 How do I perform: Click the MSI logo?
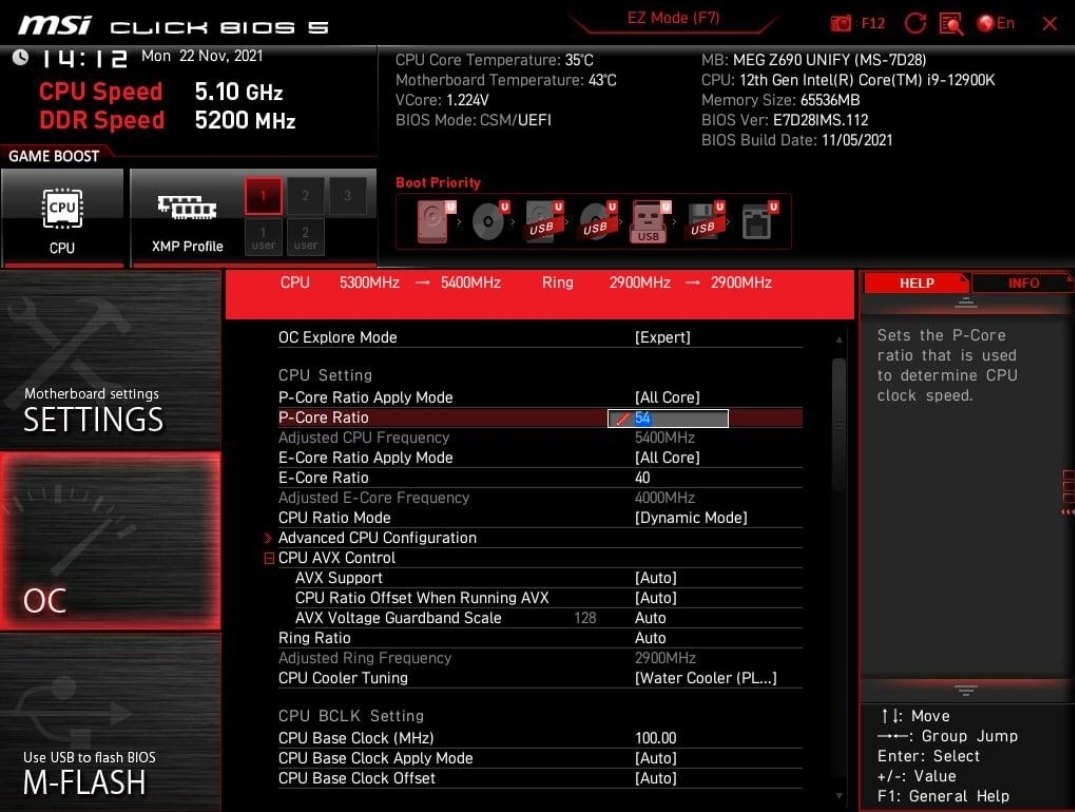pos(55,26)
